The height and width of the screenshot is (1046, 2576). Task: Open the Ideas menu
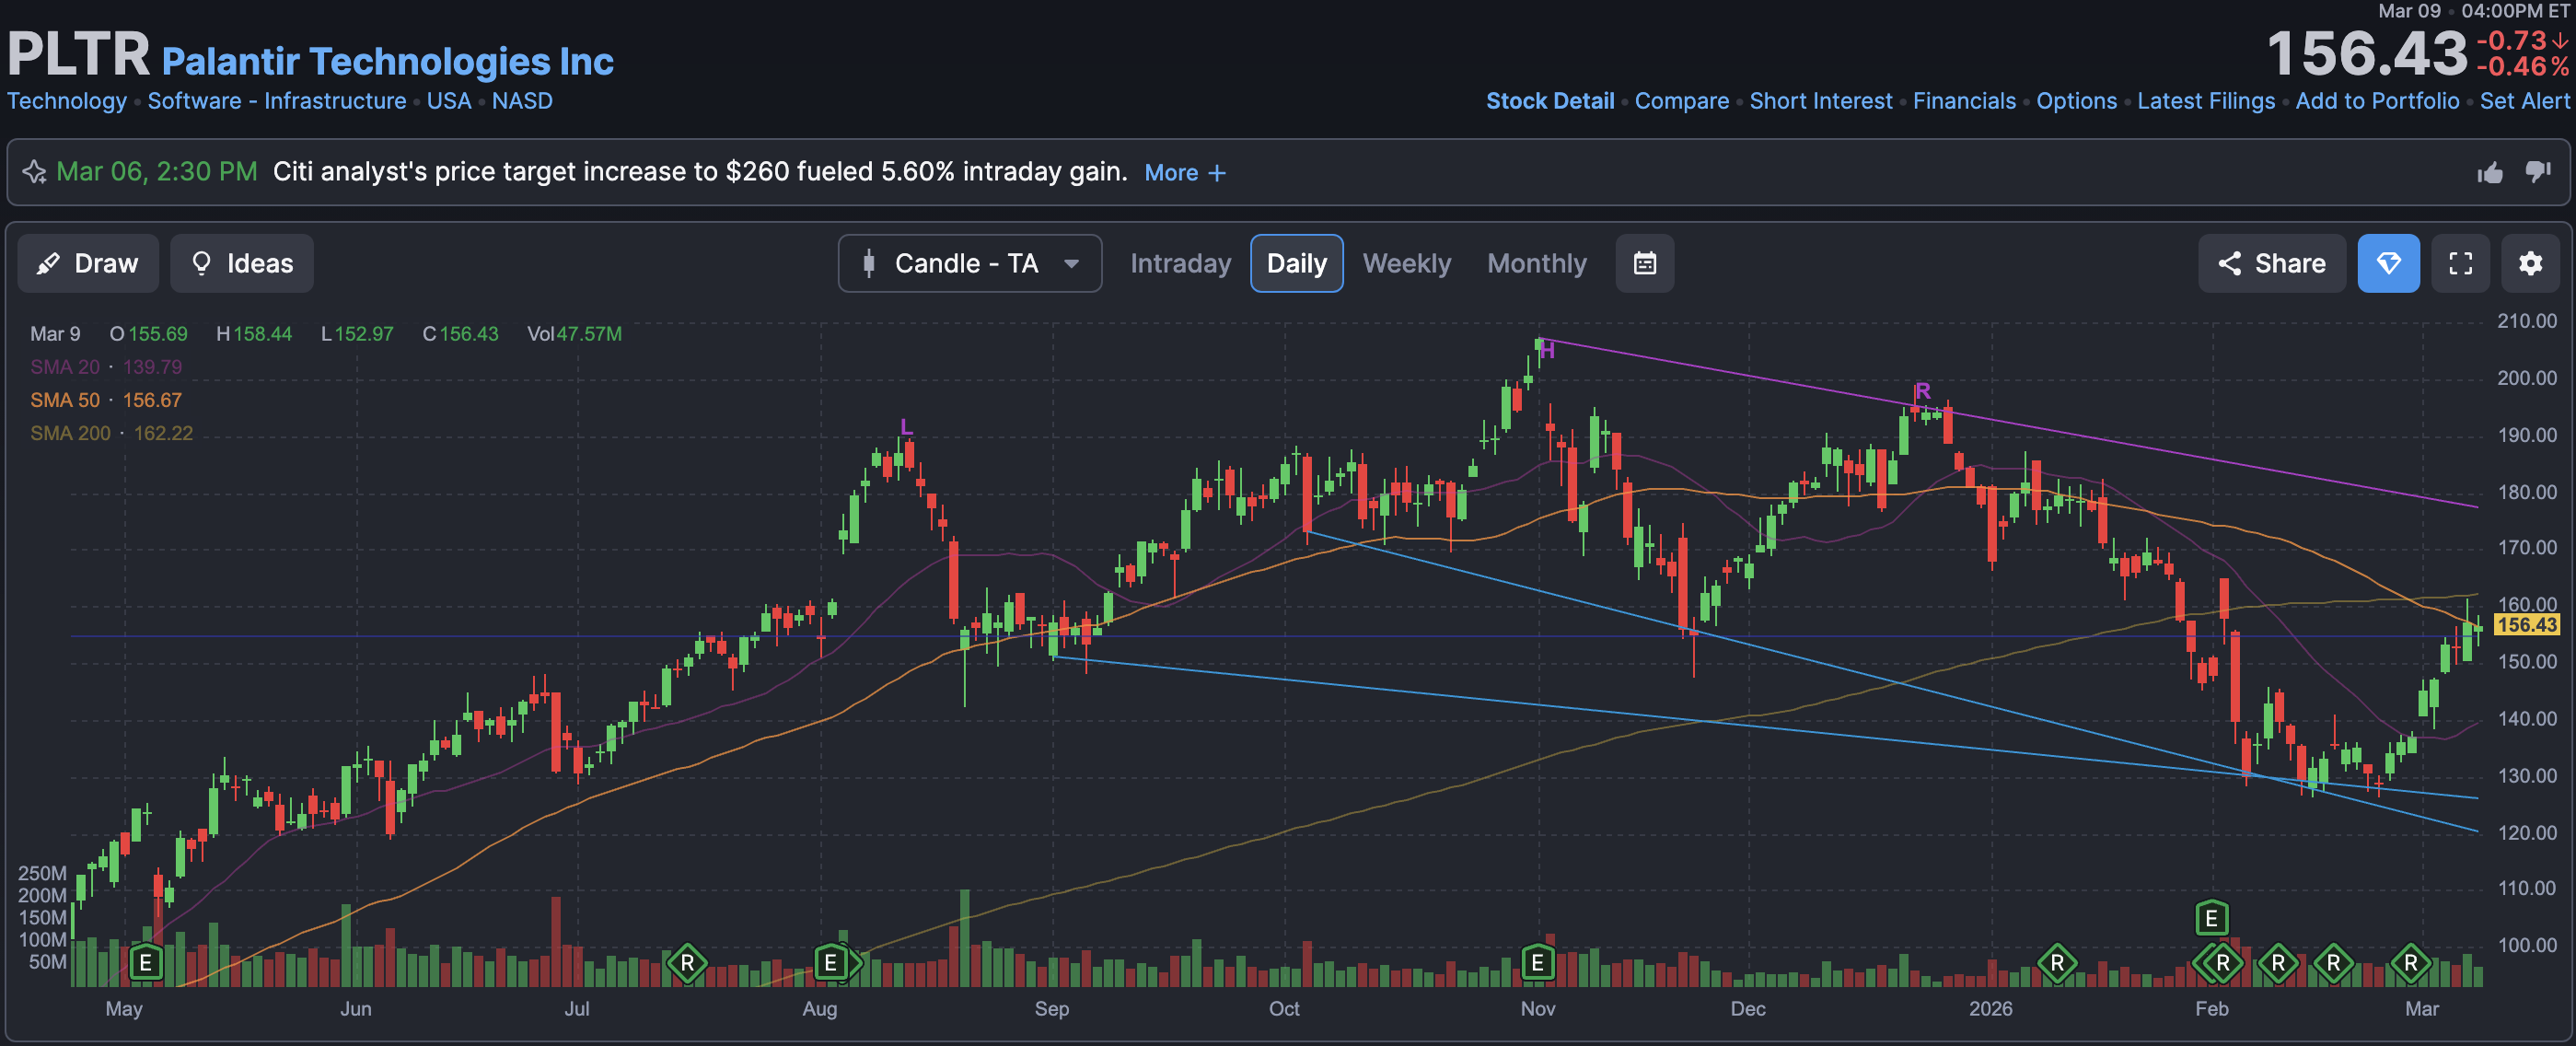coord(241,264)
